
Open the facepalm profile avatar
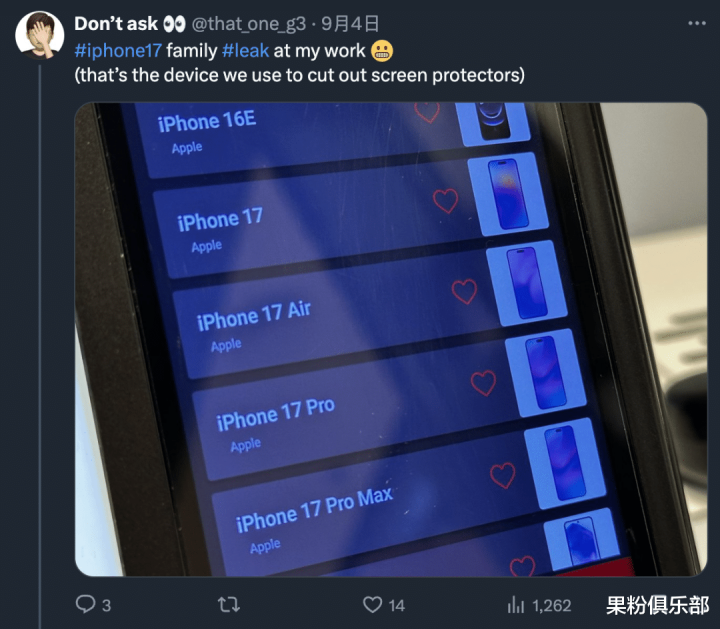[39, 35]
